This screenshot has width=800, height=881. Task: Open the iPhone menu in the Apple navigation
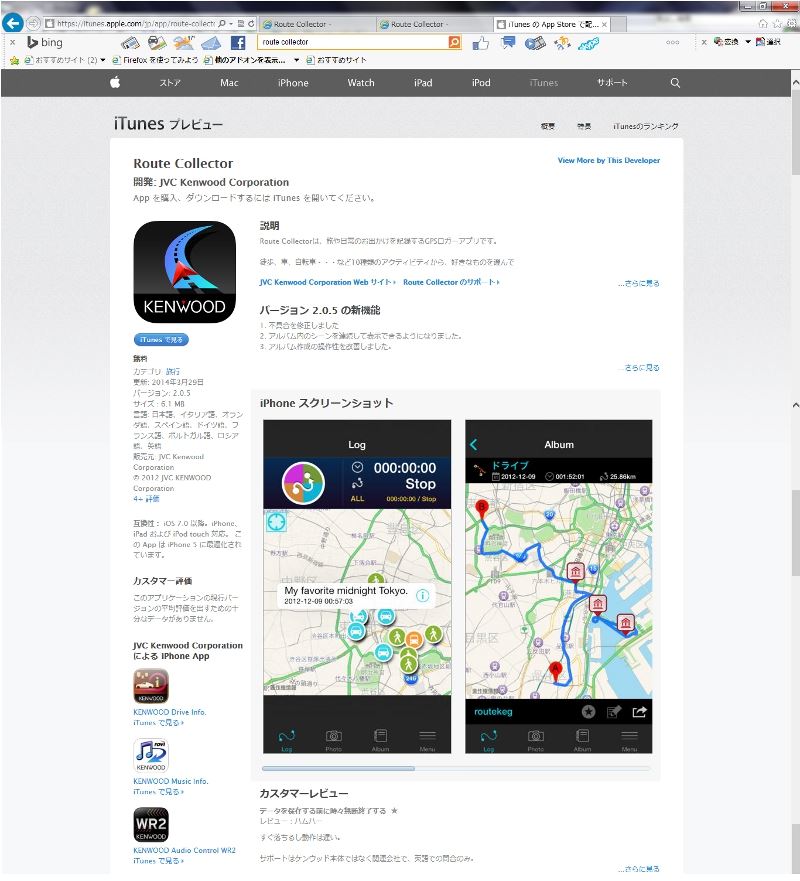(293, 83)
